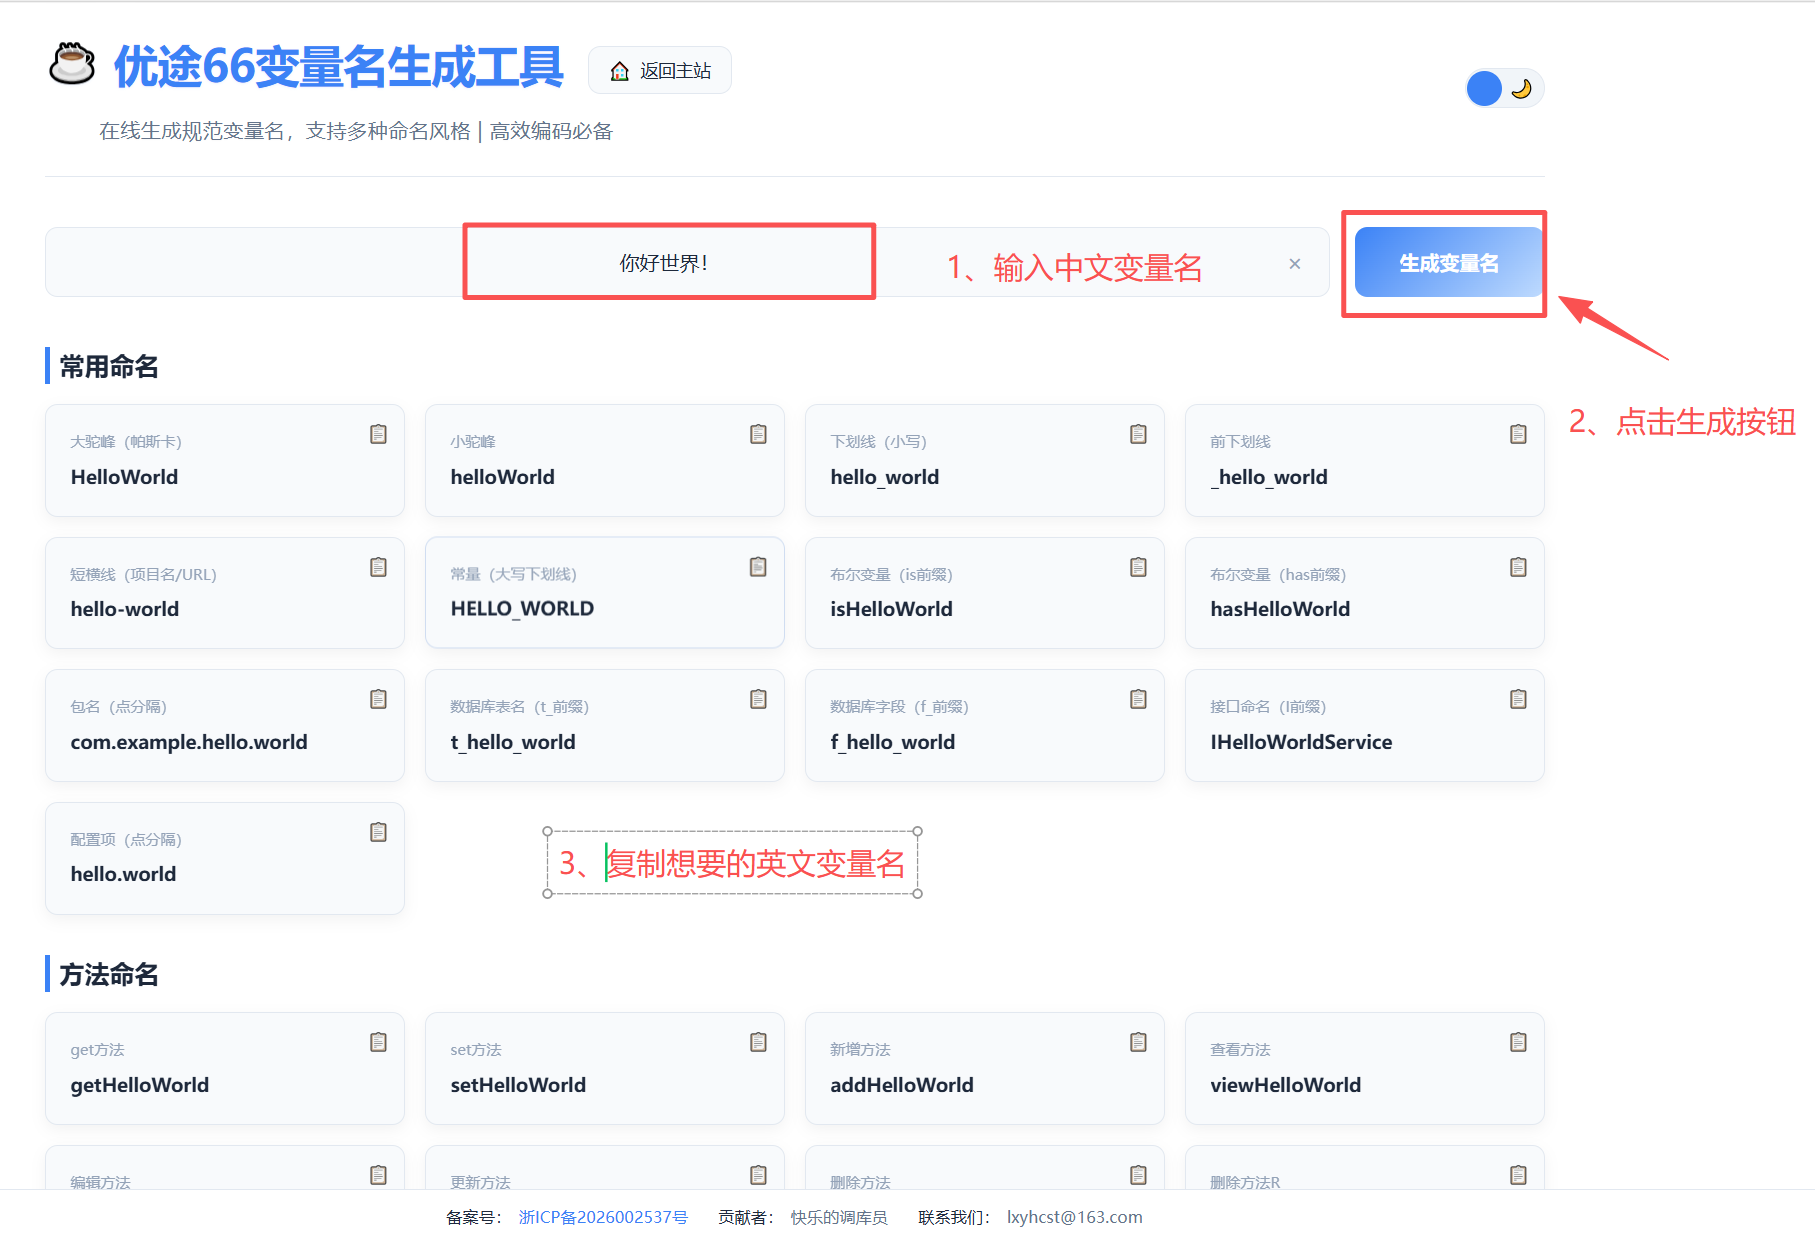The width and height of the screenshot is (1815, 1243).
Task: Copy the addHelloWorld method name
Action: tap(1138, 1042)
